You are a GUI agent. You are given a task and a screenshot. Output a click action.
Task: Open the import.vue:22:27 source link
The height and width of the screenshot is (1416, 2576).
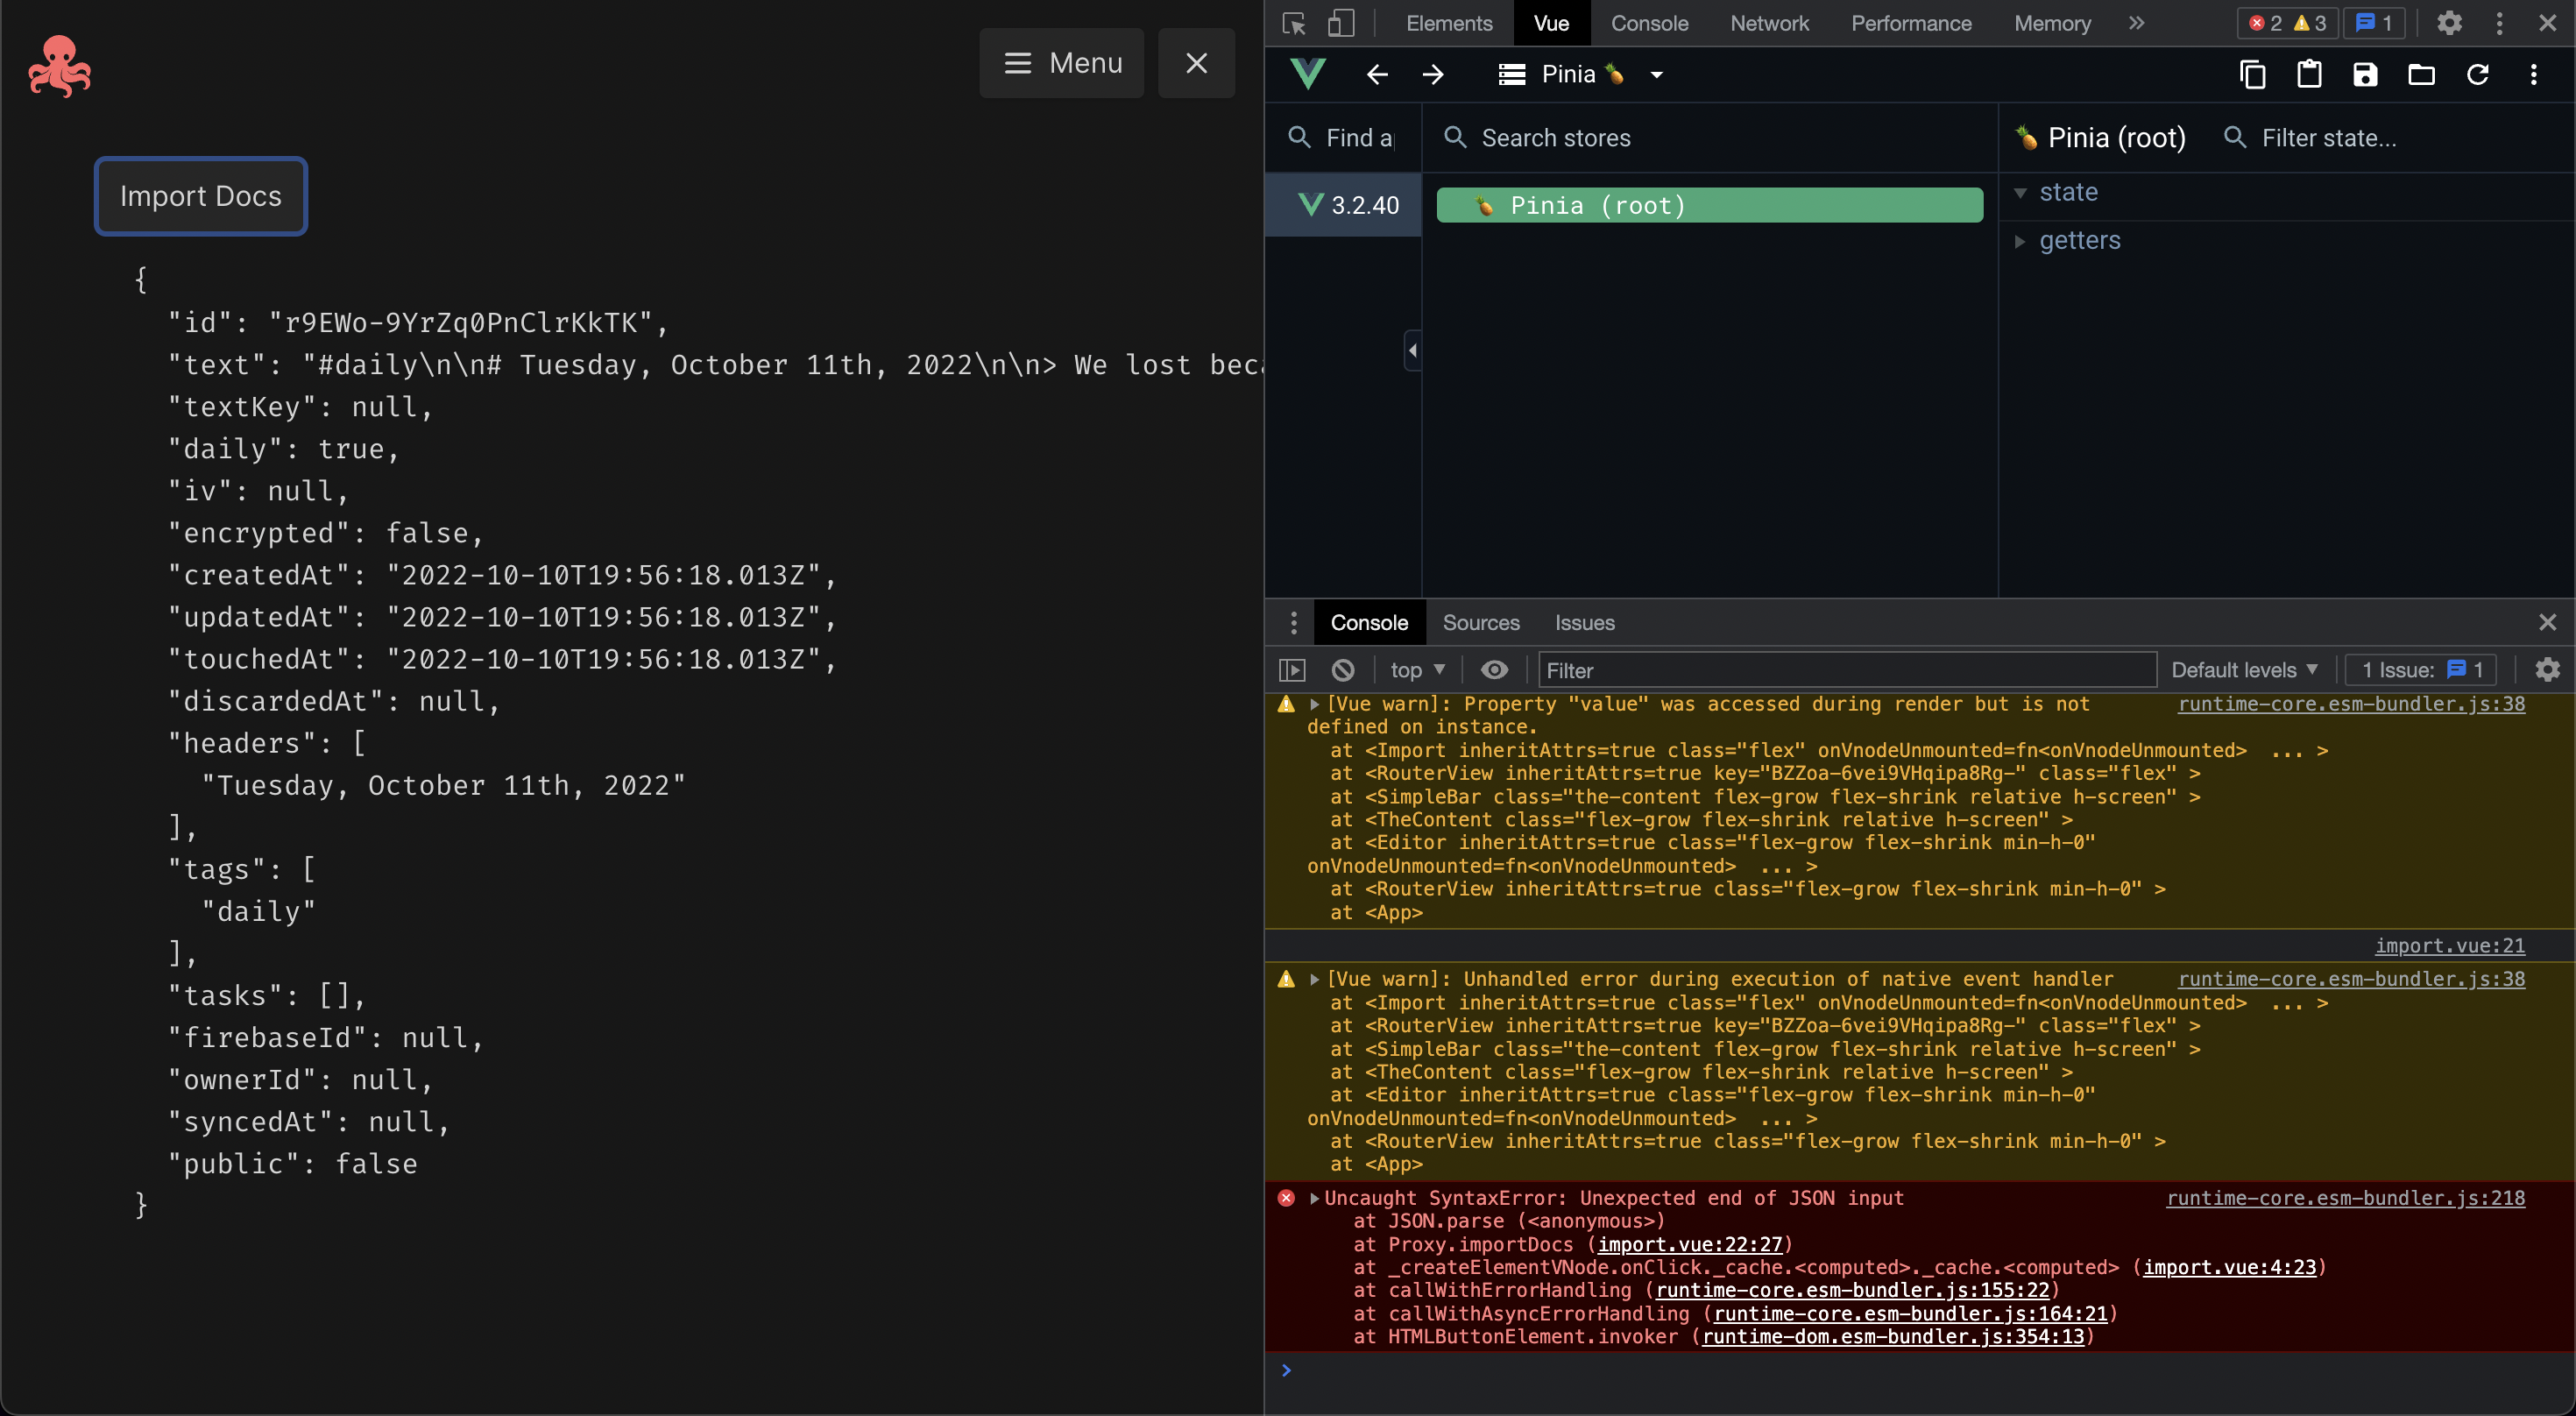point(1689,1244)
